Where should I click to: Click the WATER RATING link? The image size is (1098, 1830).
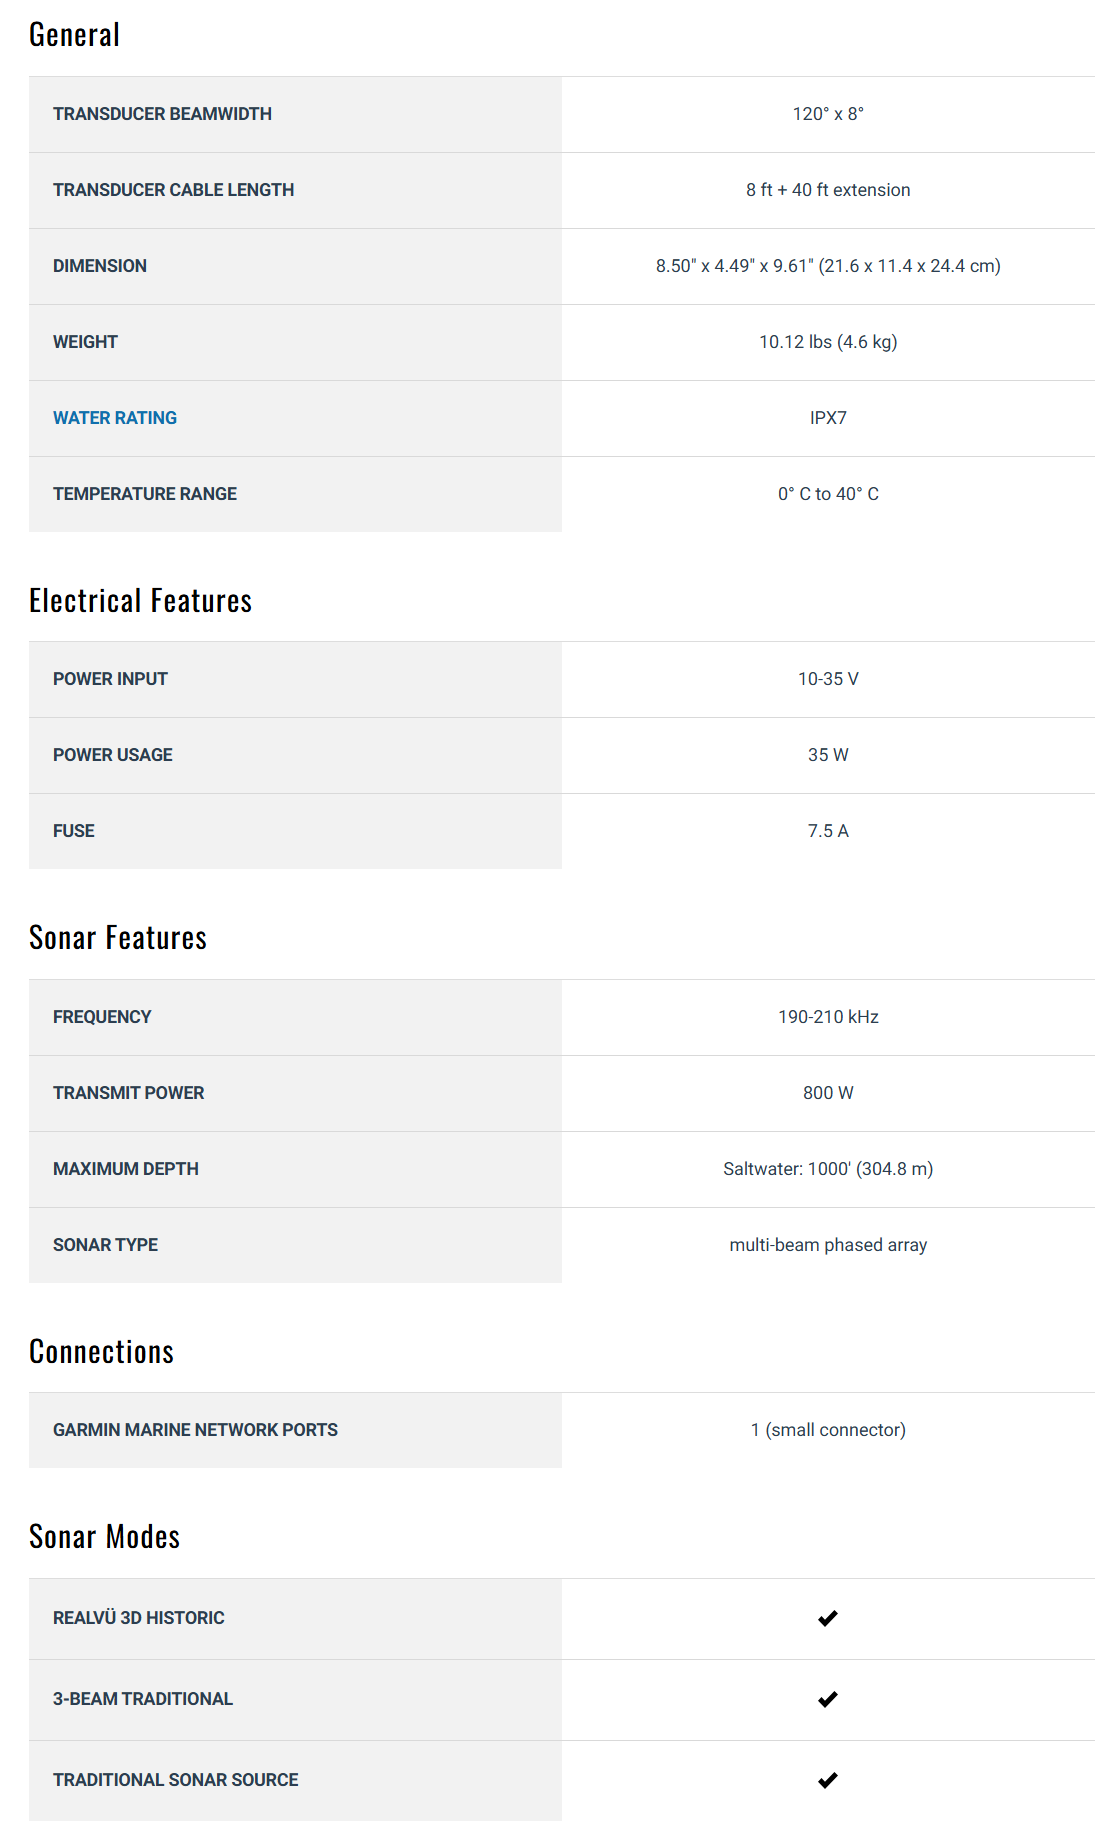click(115, 418)
